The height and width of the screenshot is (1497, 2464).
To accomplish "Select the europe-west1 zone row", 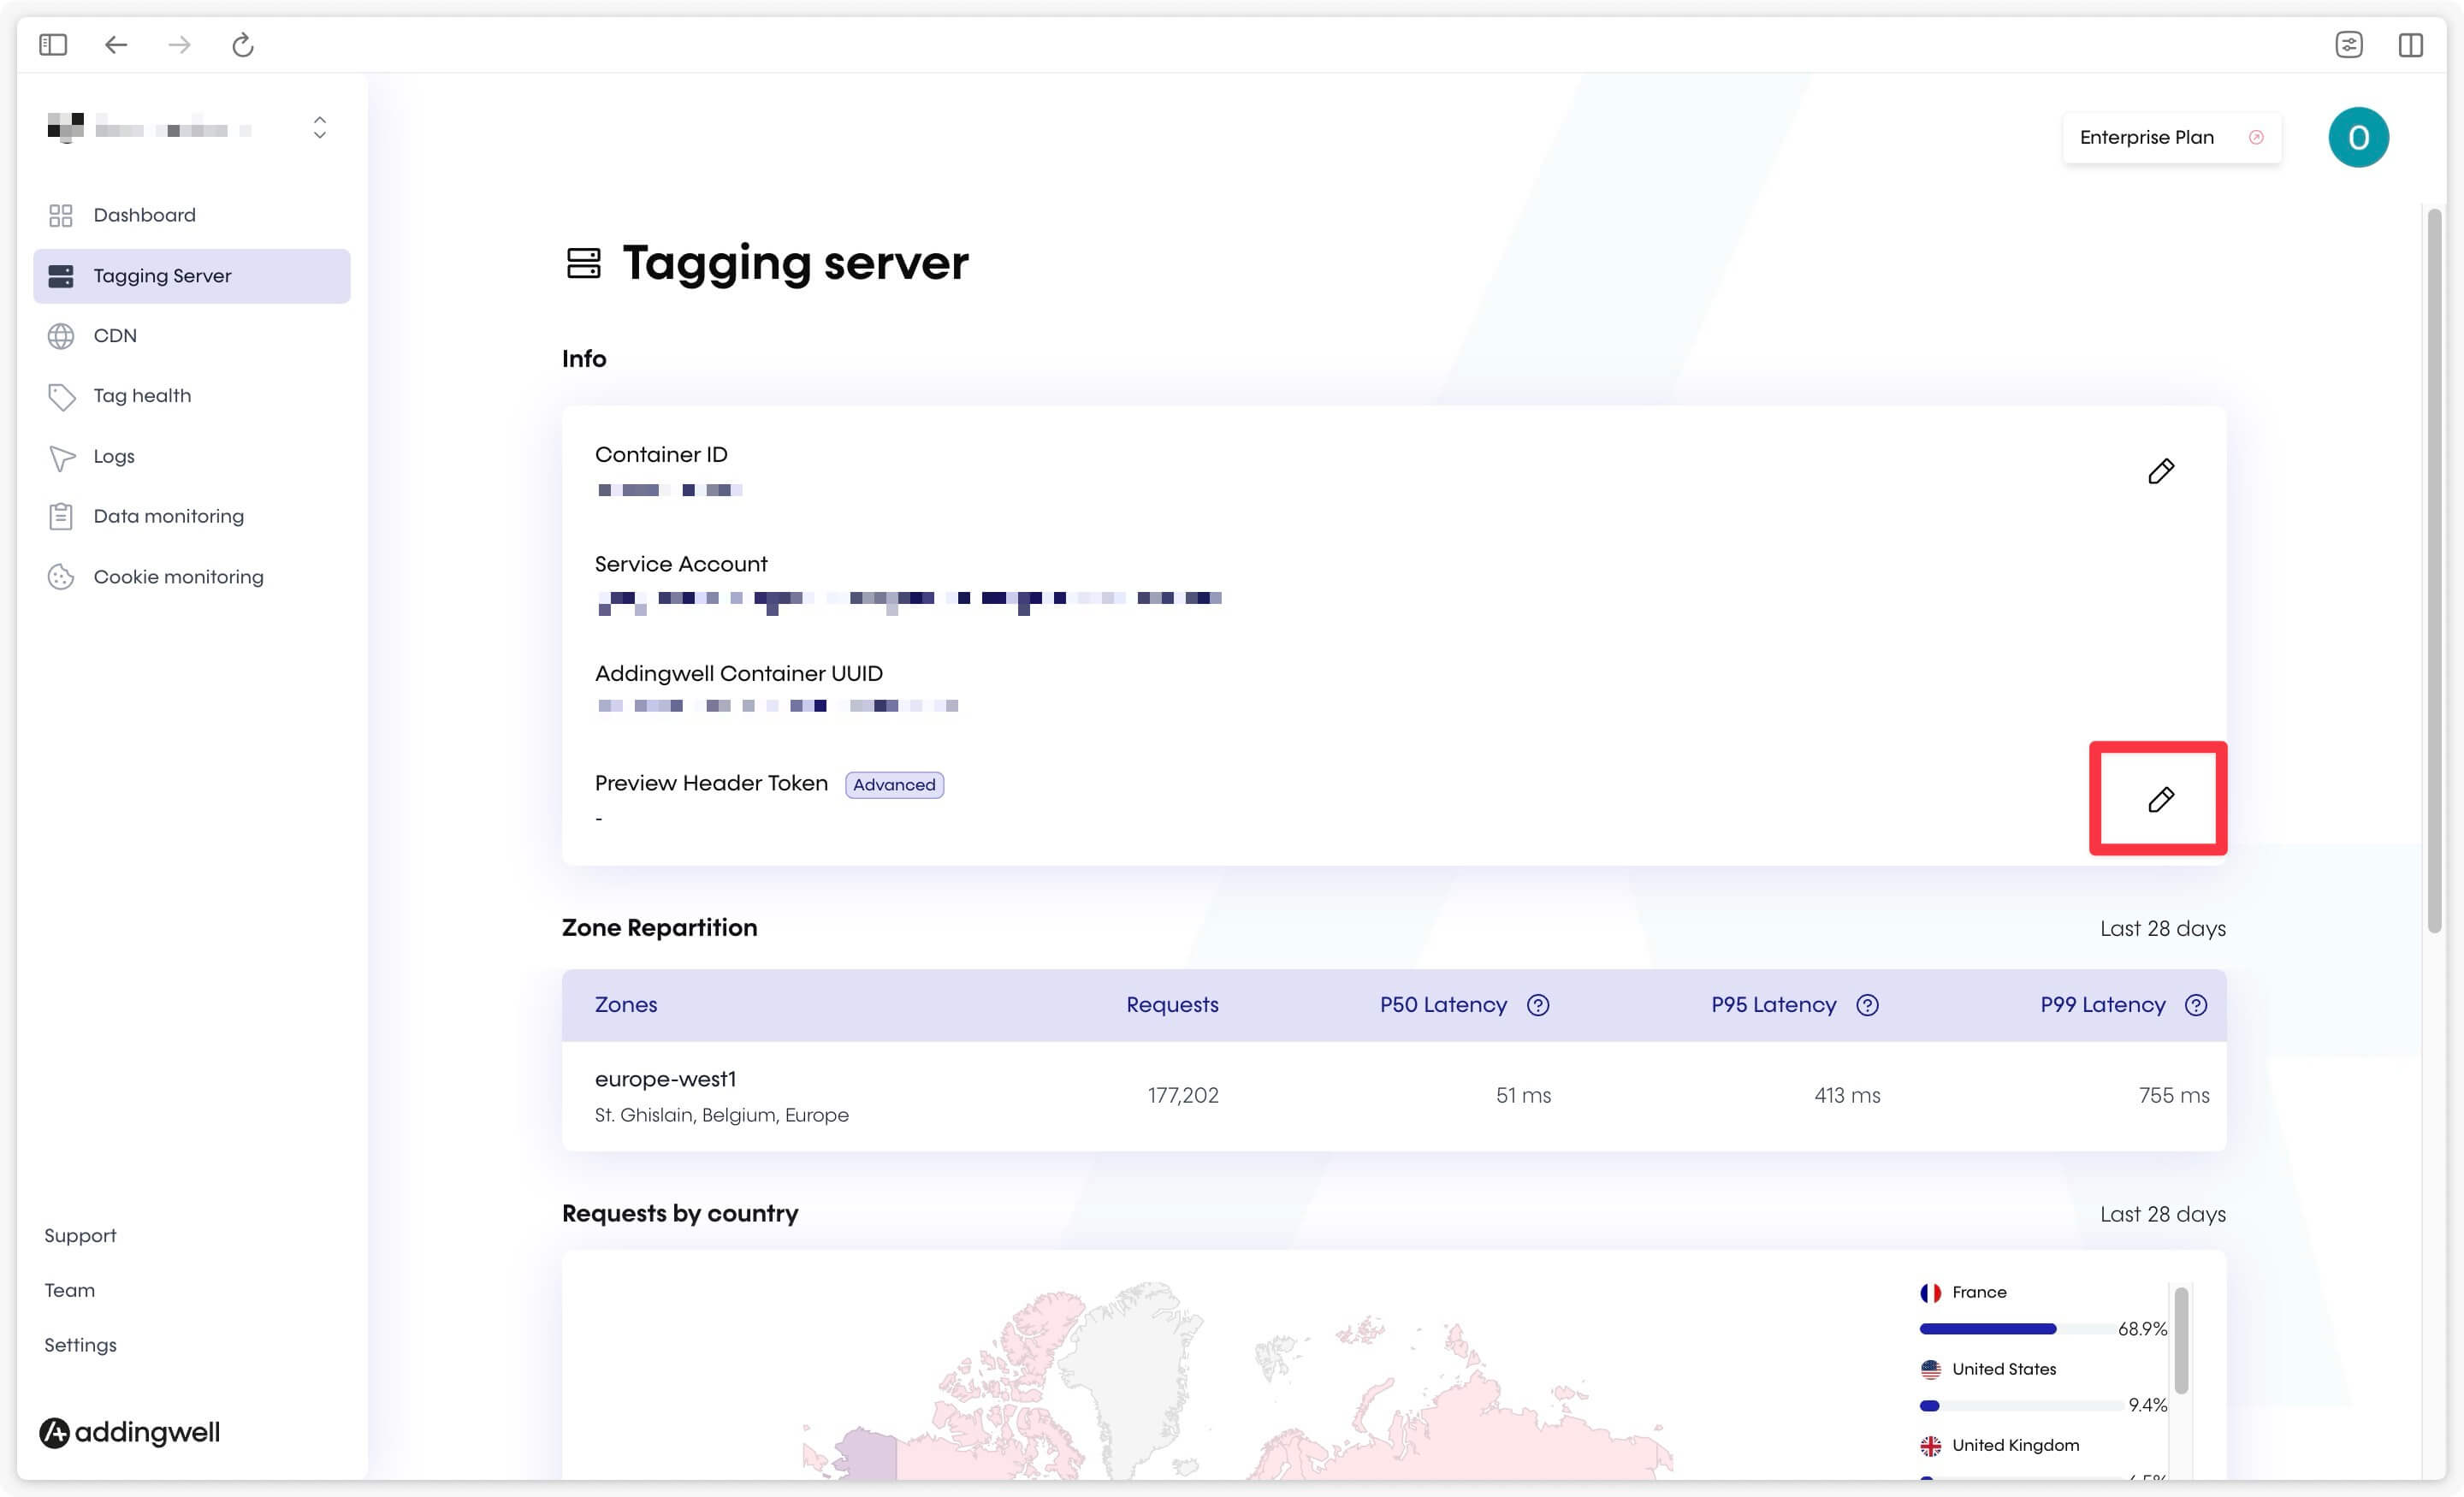I will (x=1394, y=1096).
